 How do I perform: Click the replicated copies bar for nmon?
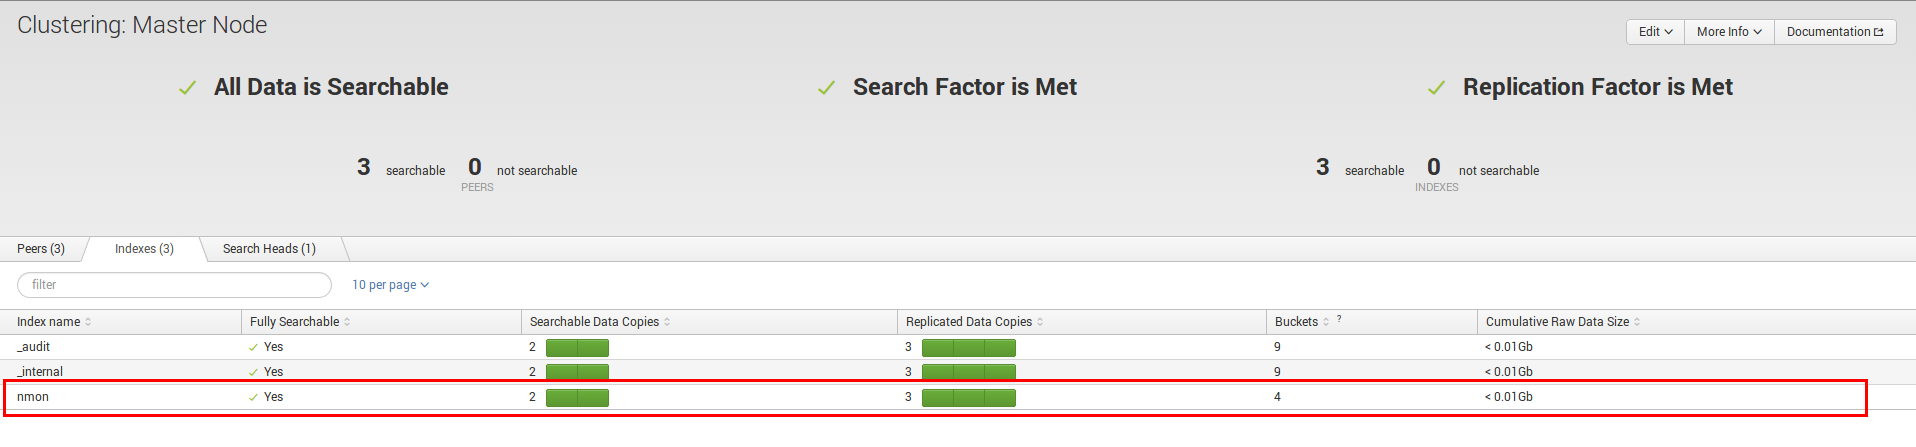[x=968, y=398]
